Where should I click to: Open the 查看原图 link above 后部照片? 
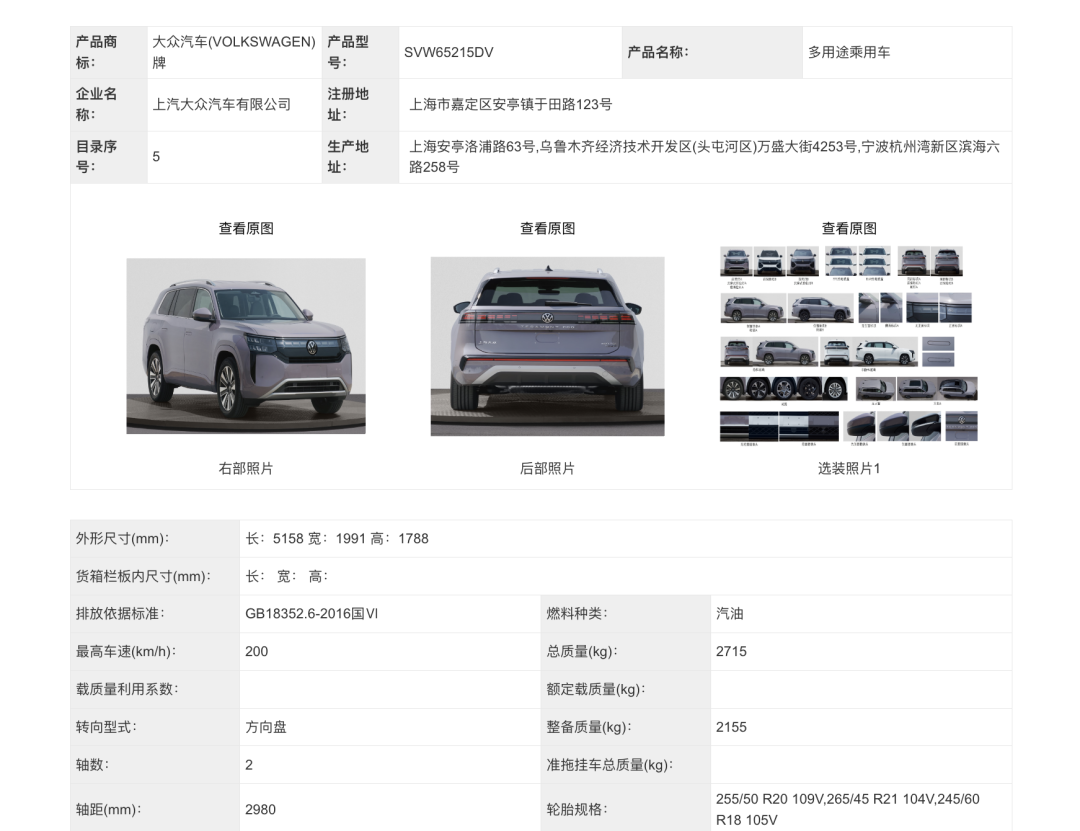[548, 229]
